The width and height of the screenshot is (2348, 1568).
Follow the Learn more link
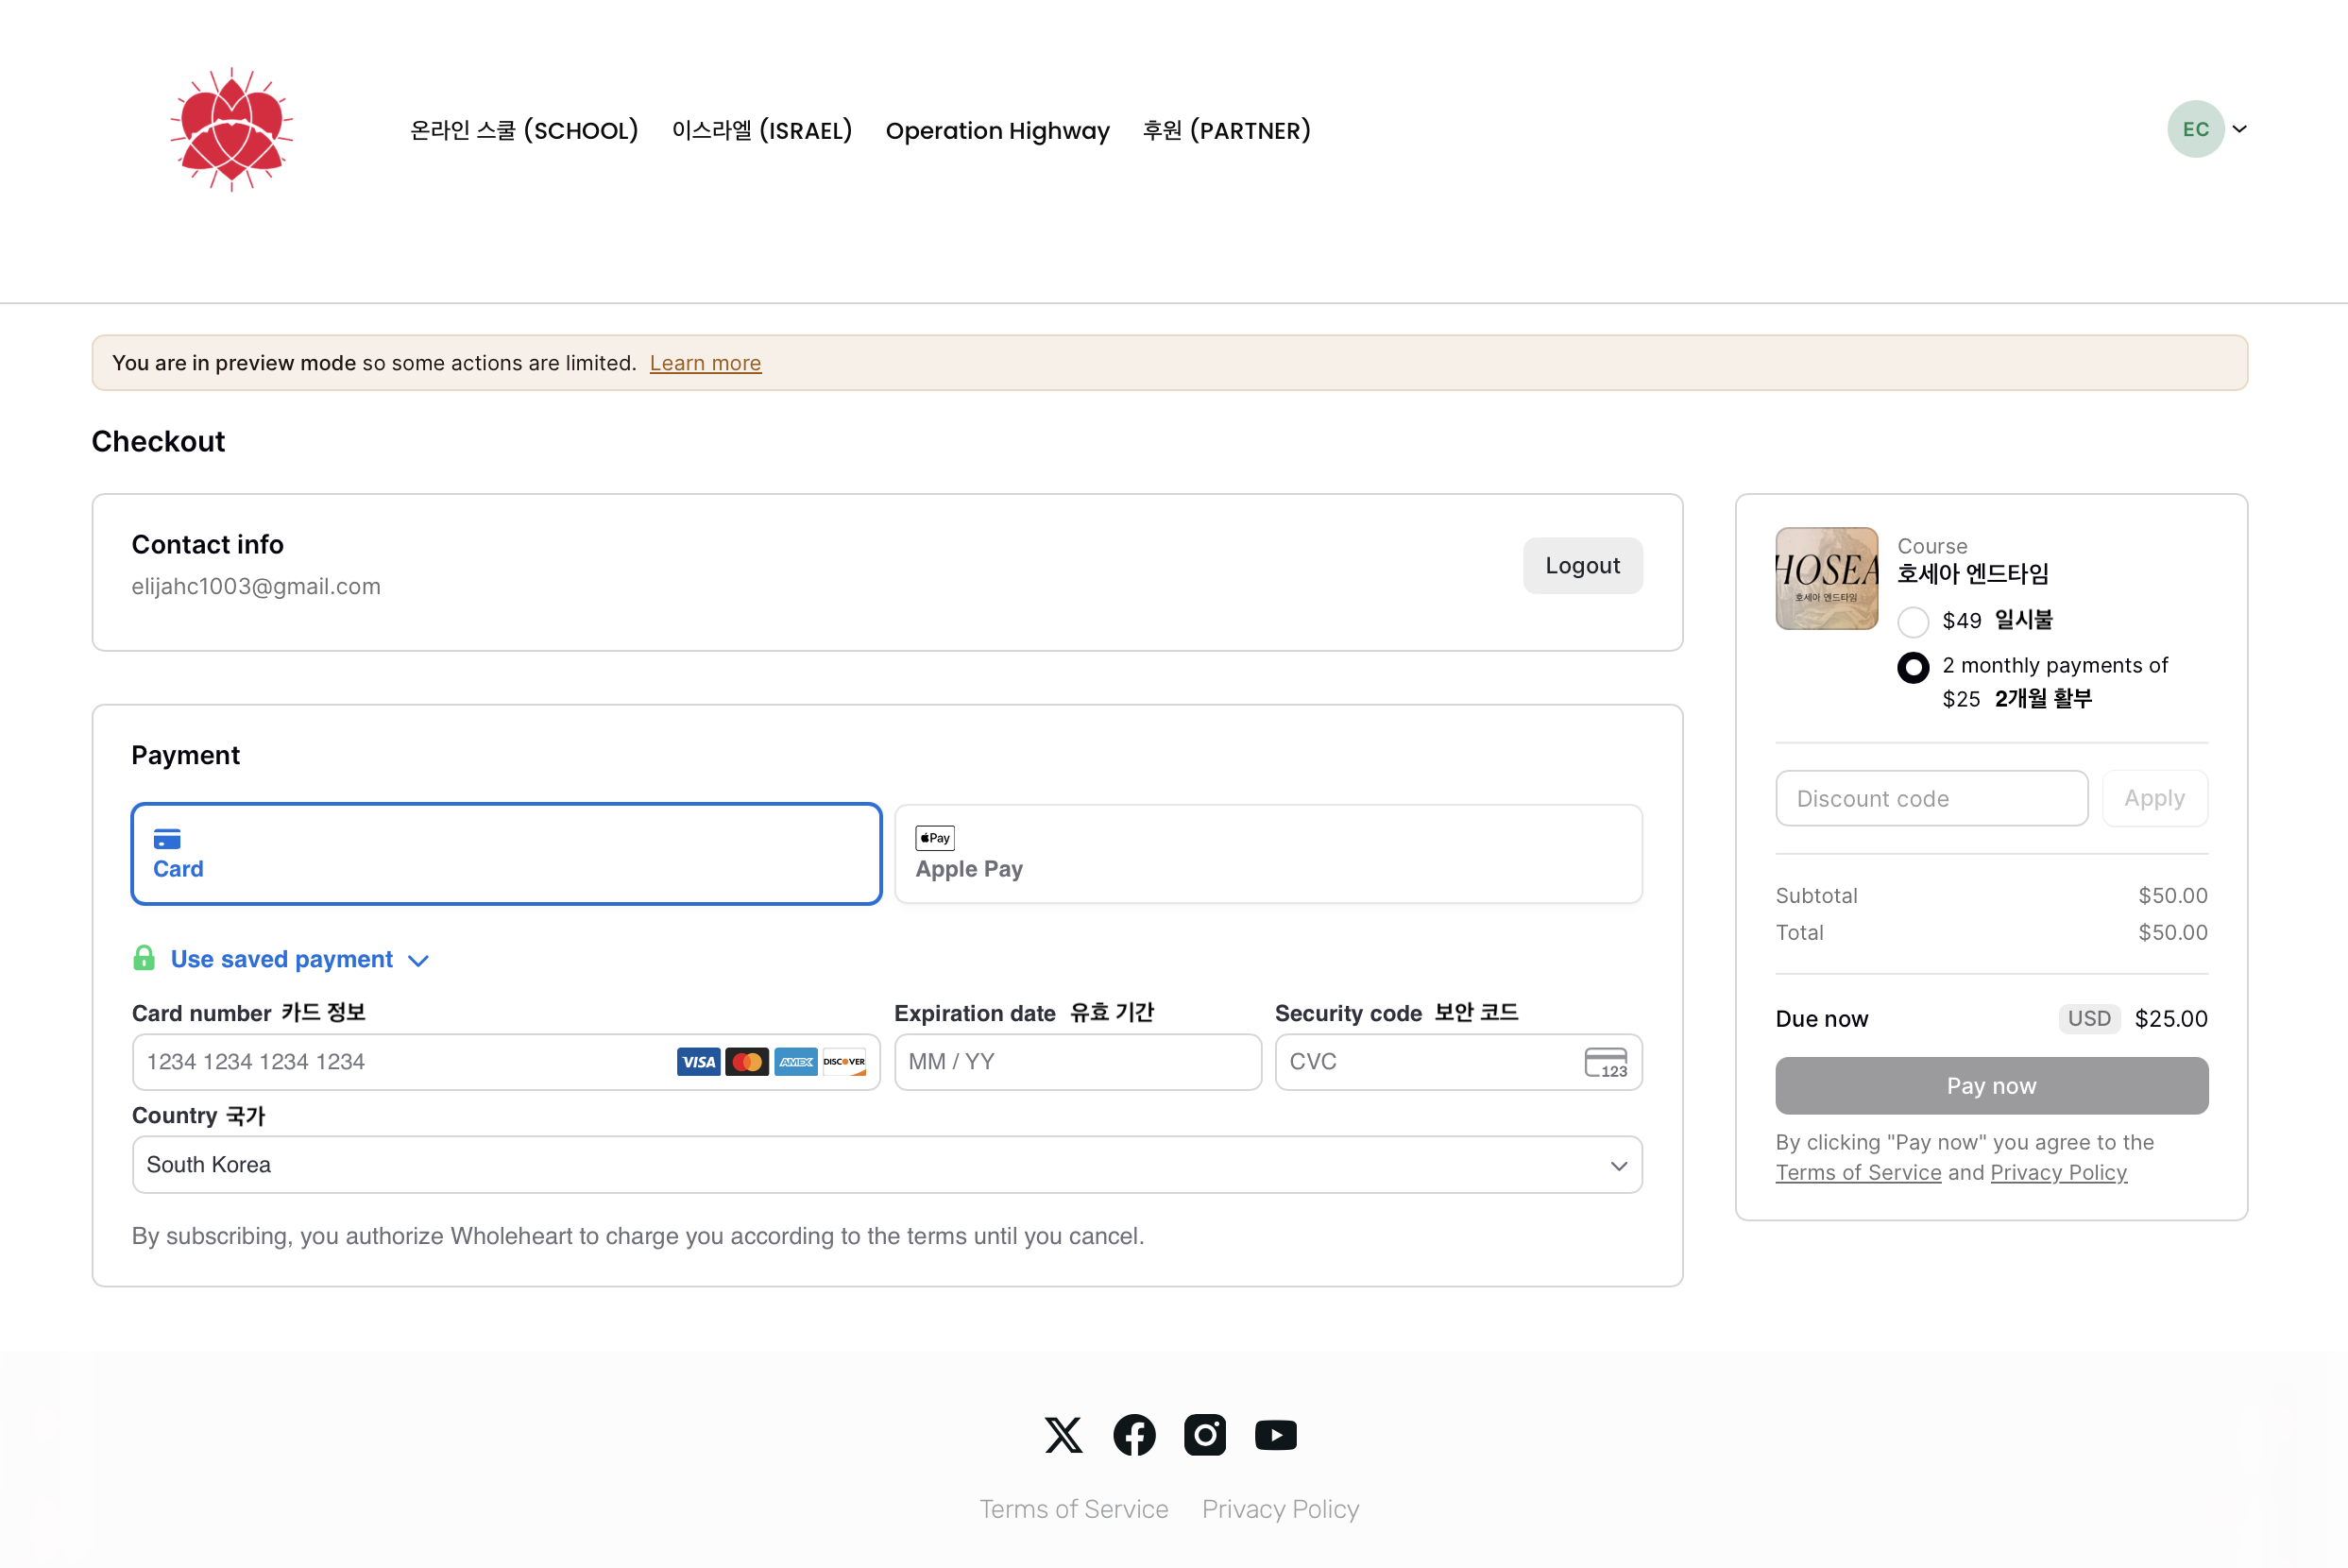705,363
